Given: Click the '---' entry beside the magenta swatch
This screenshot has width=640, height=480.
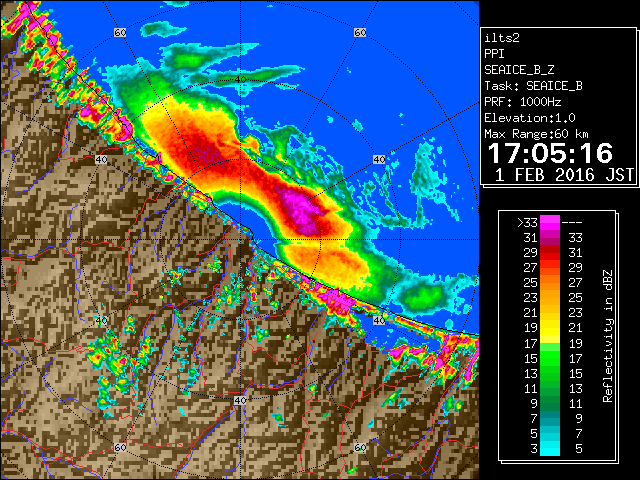Looking at the screenshot, I should (572, 223).
